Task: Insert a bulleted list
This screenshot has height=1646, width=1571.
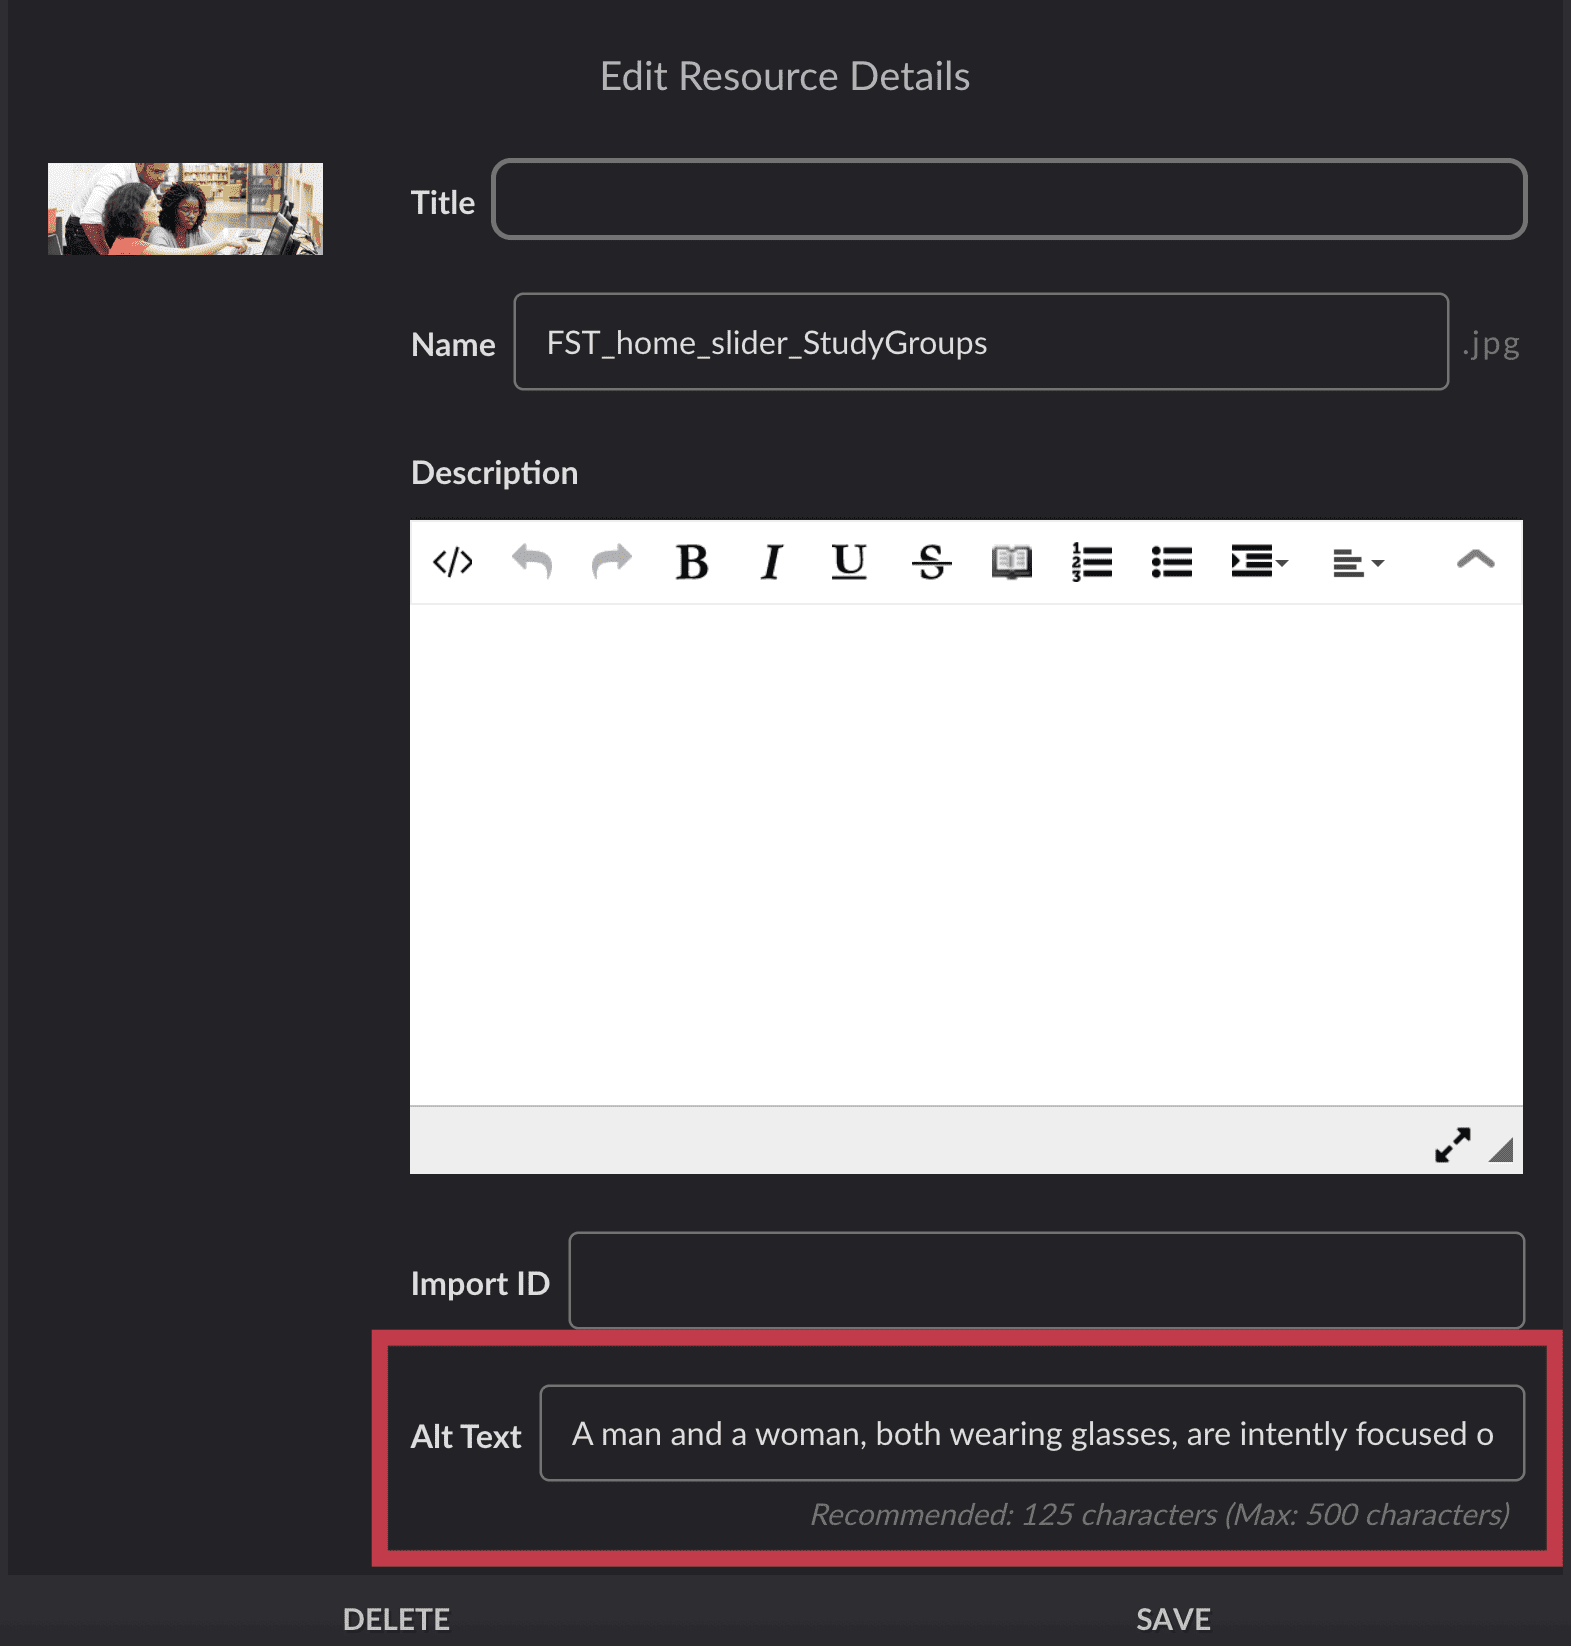Action: tap(1171, 562)
